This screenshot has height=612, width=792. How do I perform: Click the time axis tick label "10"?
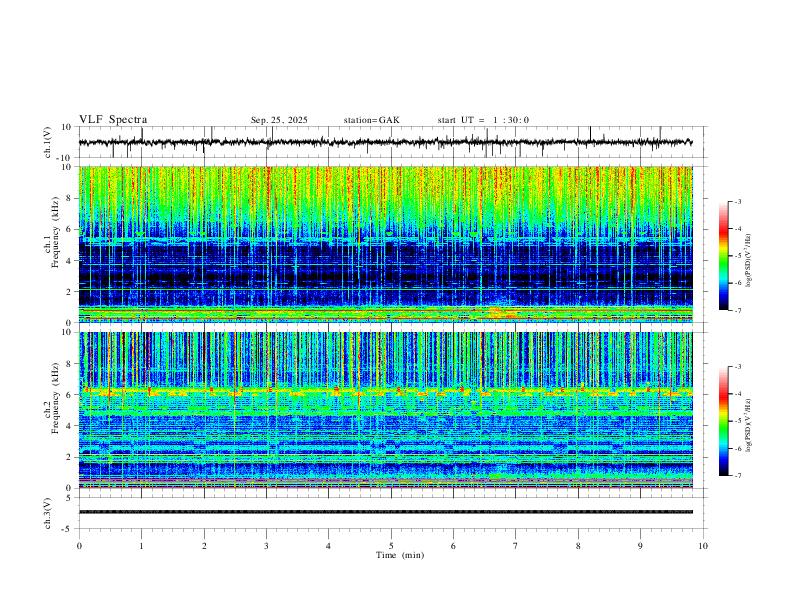coord(703,546)
